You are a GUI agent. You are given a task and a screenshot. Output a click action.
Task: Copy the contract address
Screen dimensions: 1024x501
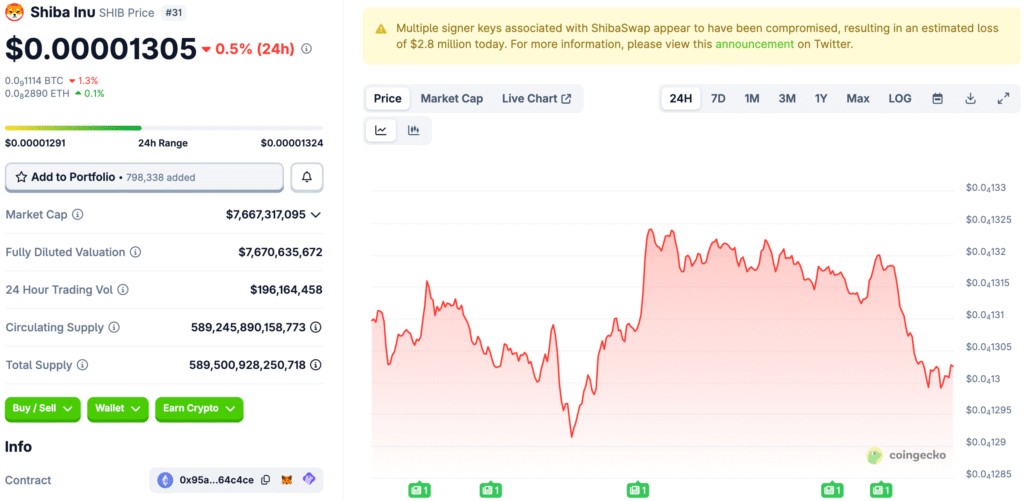[265, 480]
